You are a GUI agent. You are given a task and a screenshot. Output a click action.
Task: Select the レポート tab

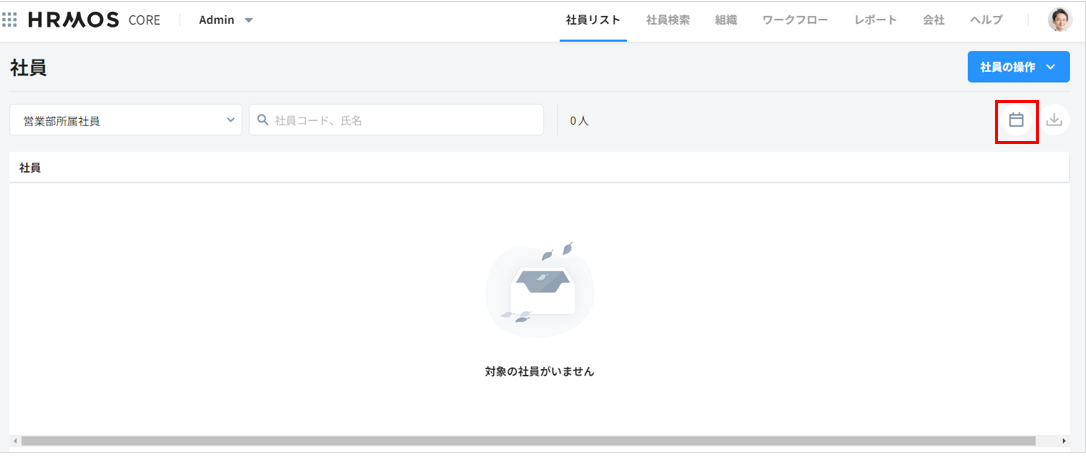875,20
